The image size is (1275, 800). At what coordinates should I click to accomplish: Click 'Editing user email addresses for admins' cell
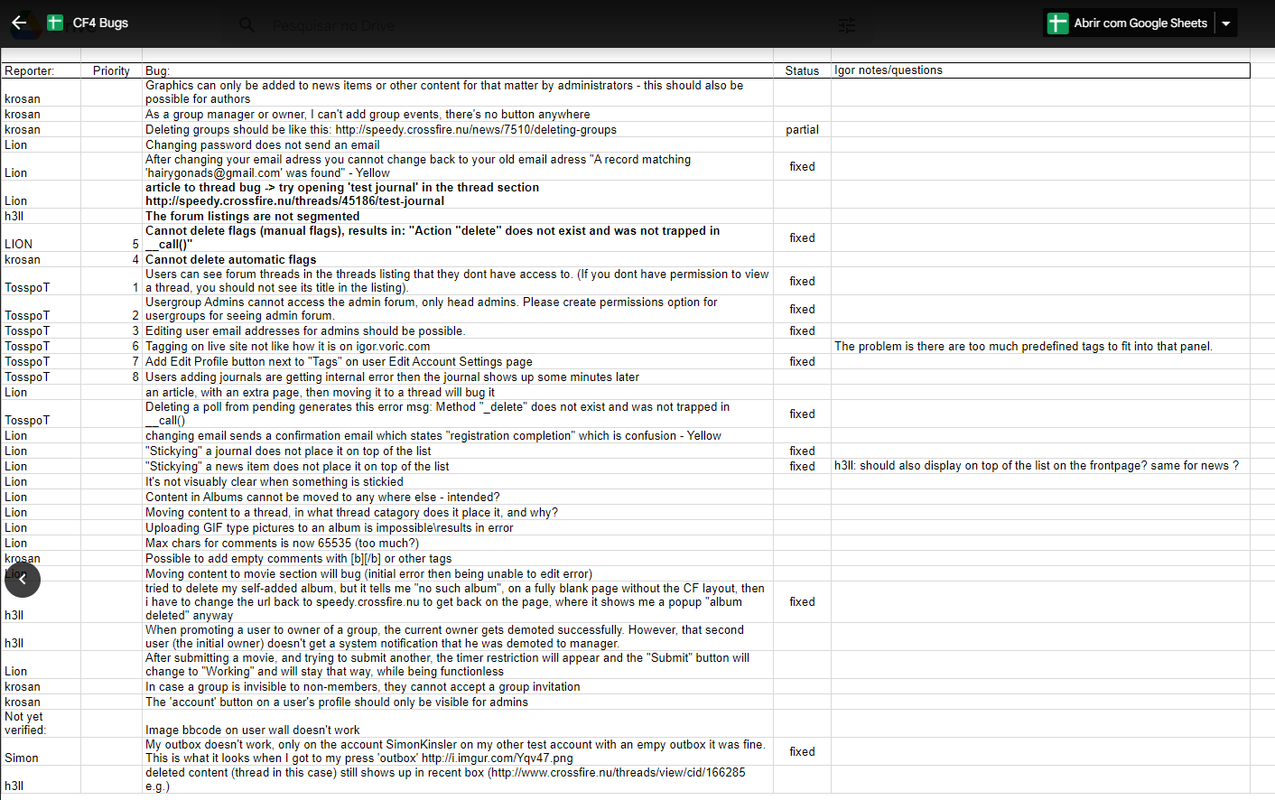[458, 331]
